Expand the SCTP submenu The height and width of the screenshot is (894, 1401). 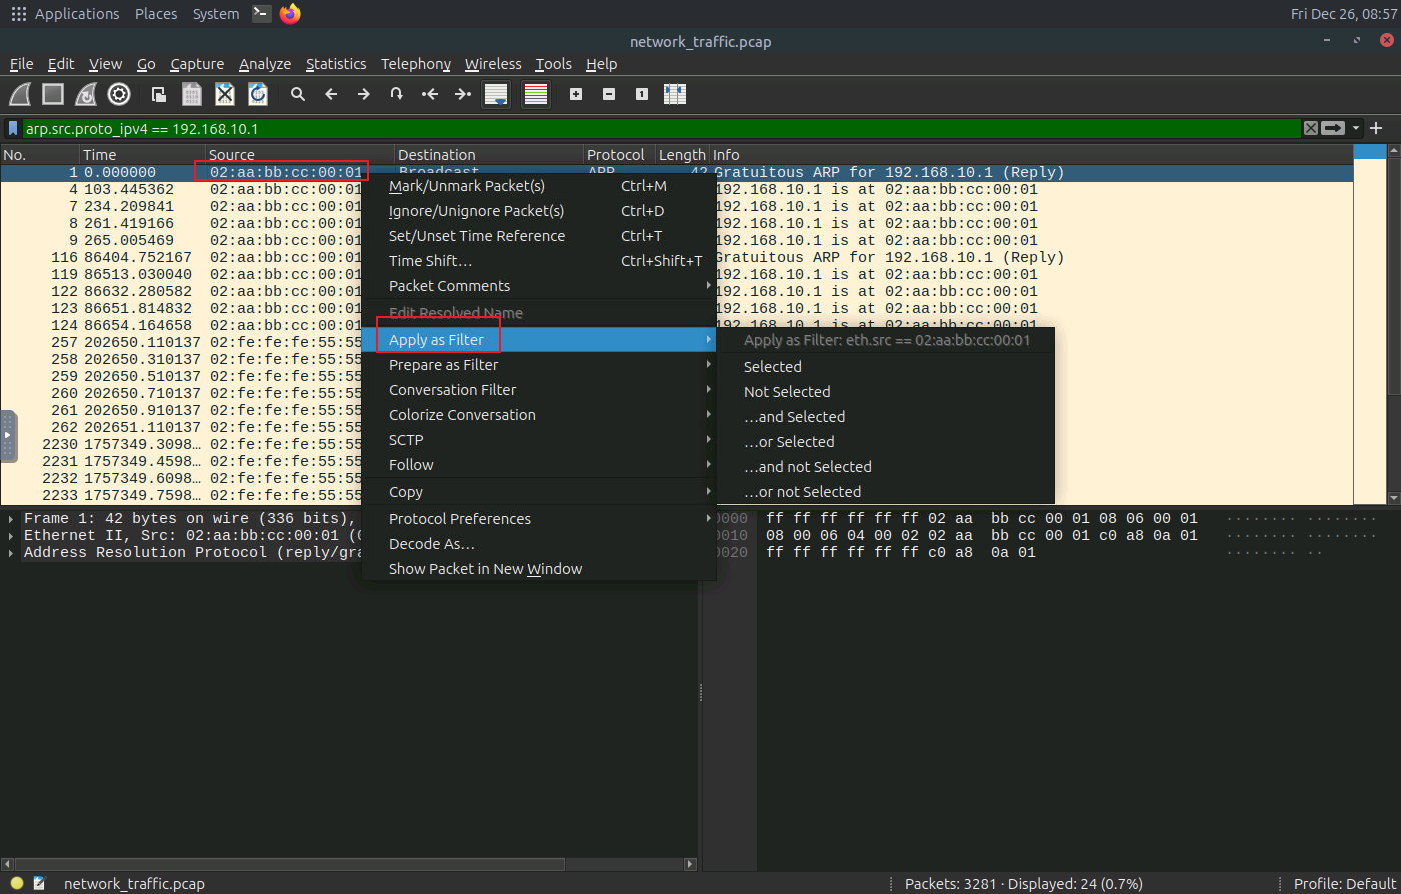[x=538, y=440]
